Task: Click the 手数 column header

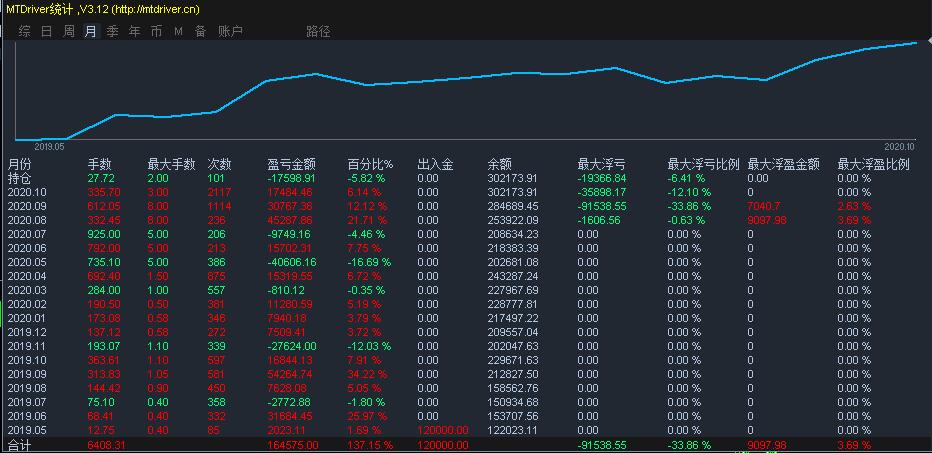Action: point(99,164)
